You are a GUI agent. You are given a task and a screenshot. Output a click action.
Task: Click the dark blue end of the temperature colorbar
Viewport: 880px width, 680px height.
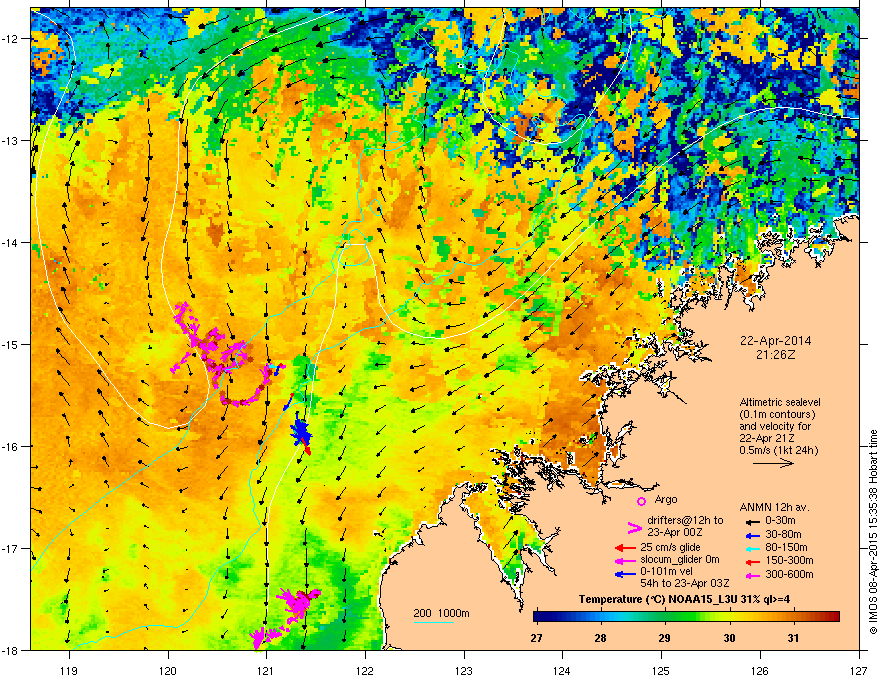pyautogui.click(x=538, y=617)
